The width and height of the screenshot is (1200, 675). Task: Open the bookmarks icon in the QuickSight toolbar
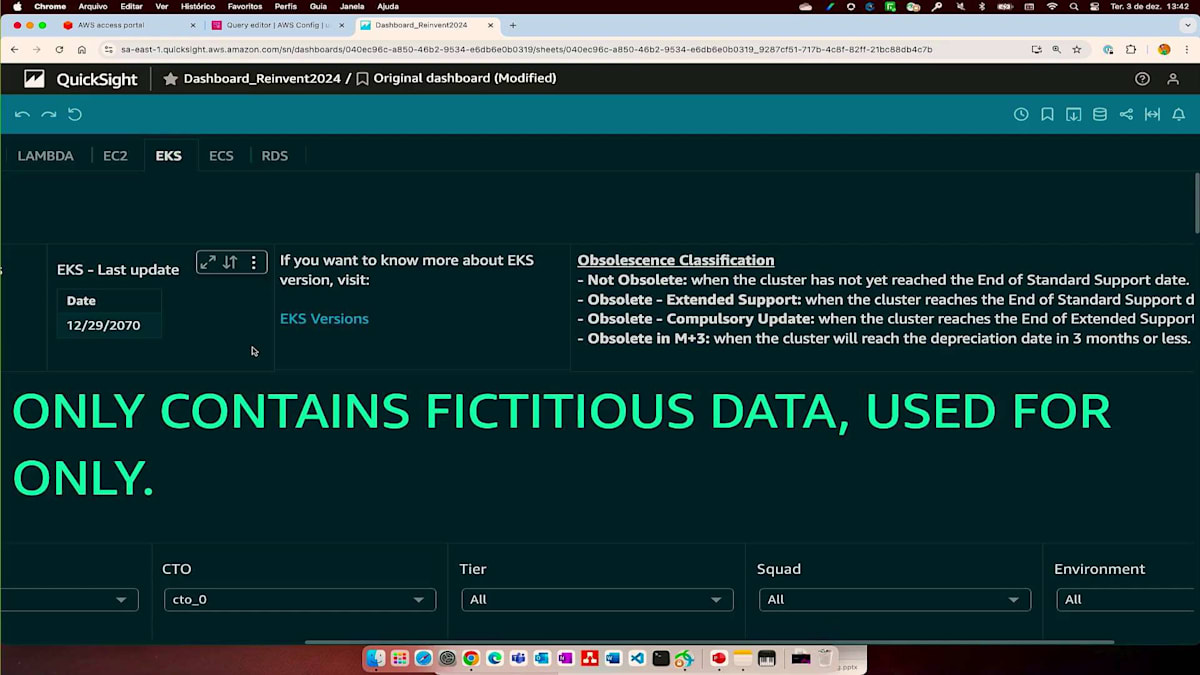pyautogui.click(x=1047, y=114)
